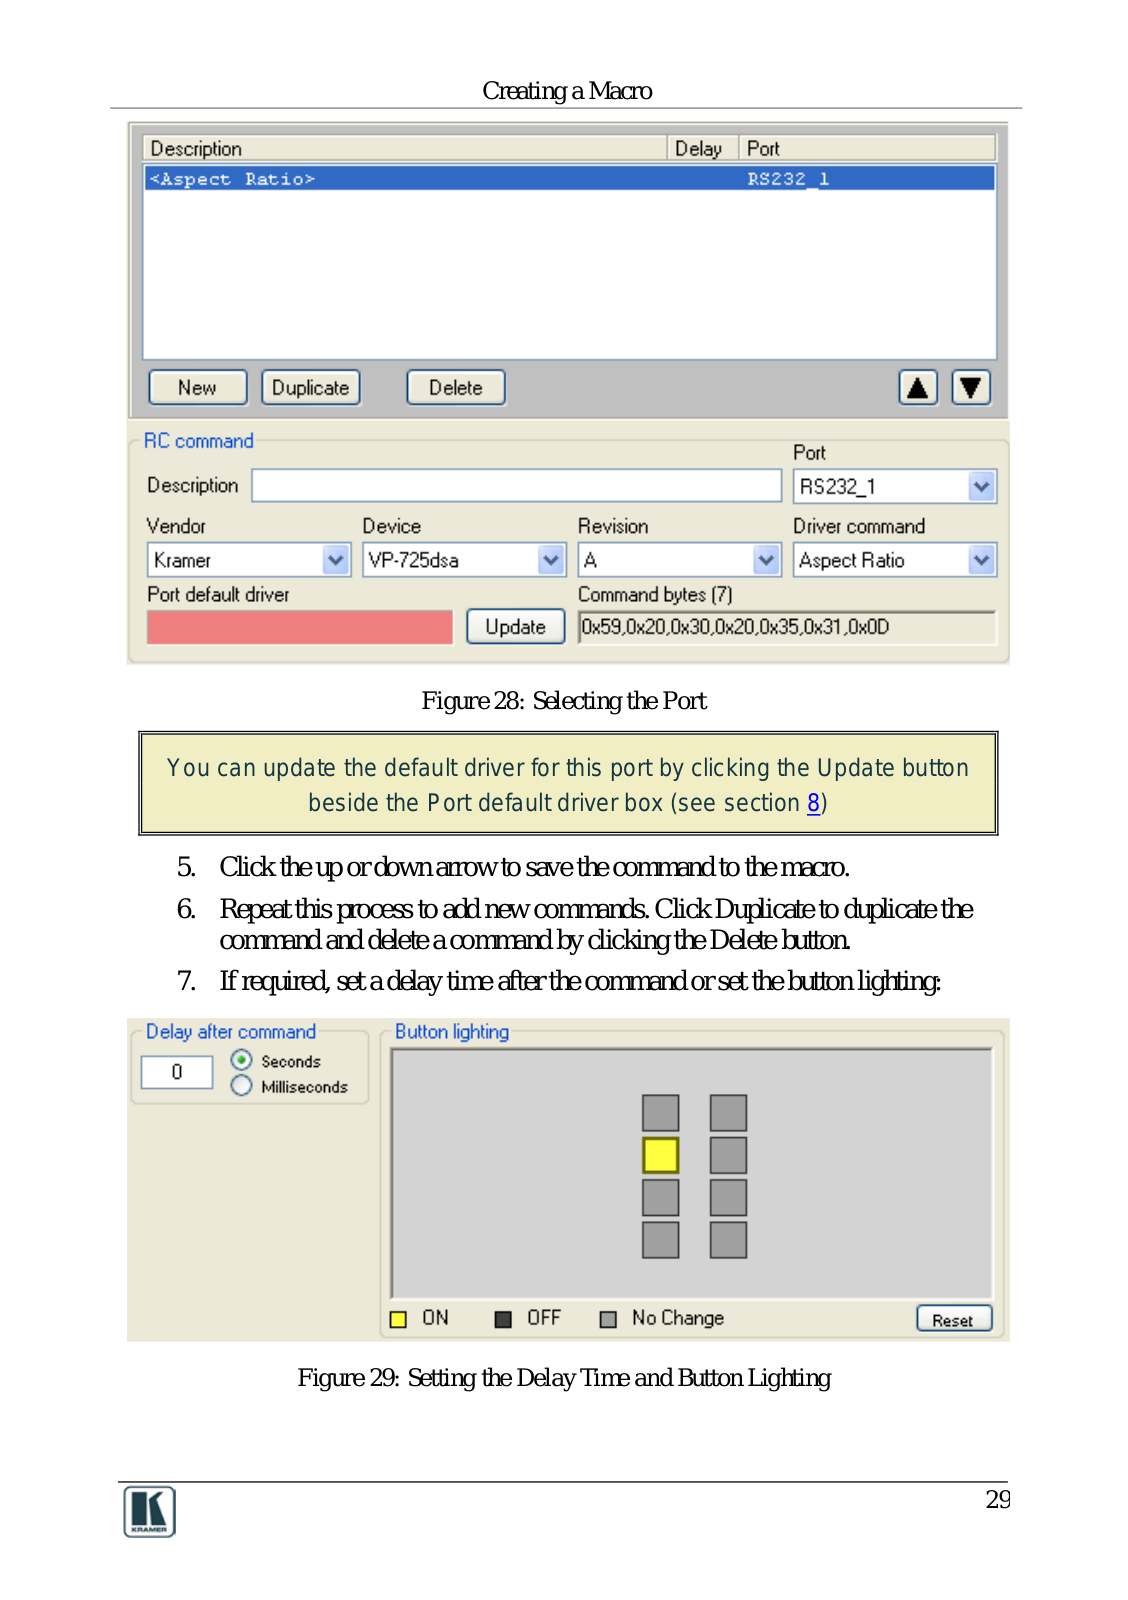Click the move-up arrow button
1128x1600 pixels.
coord(918,387)
